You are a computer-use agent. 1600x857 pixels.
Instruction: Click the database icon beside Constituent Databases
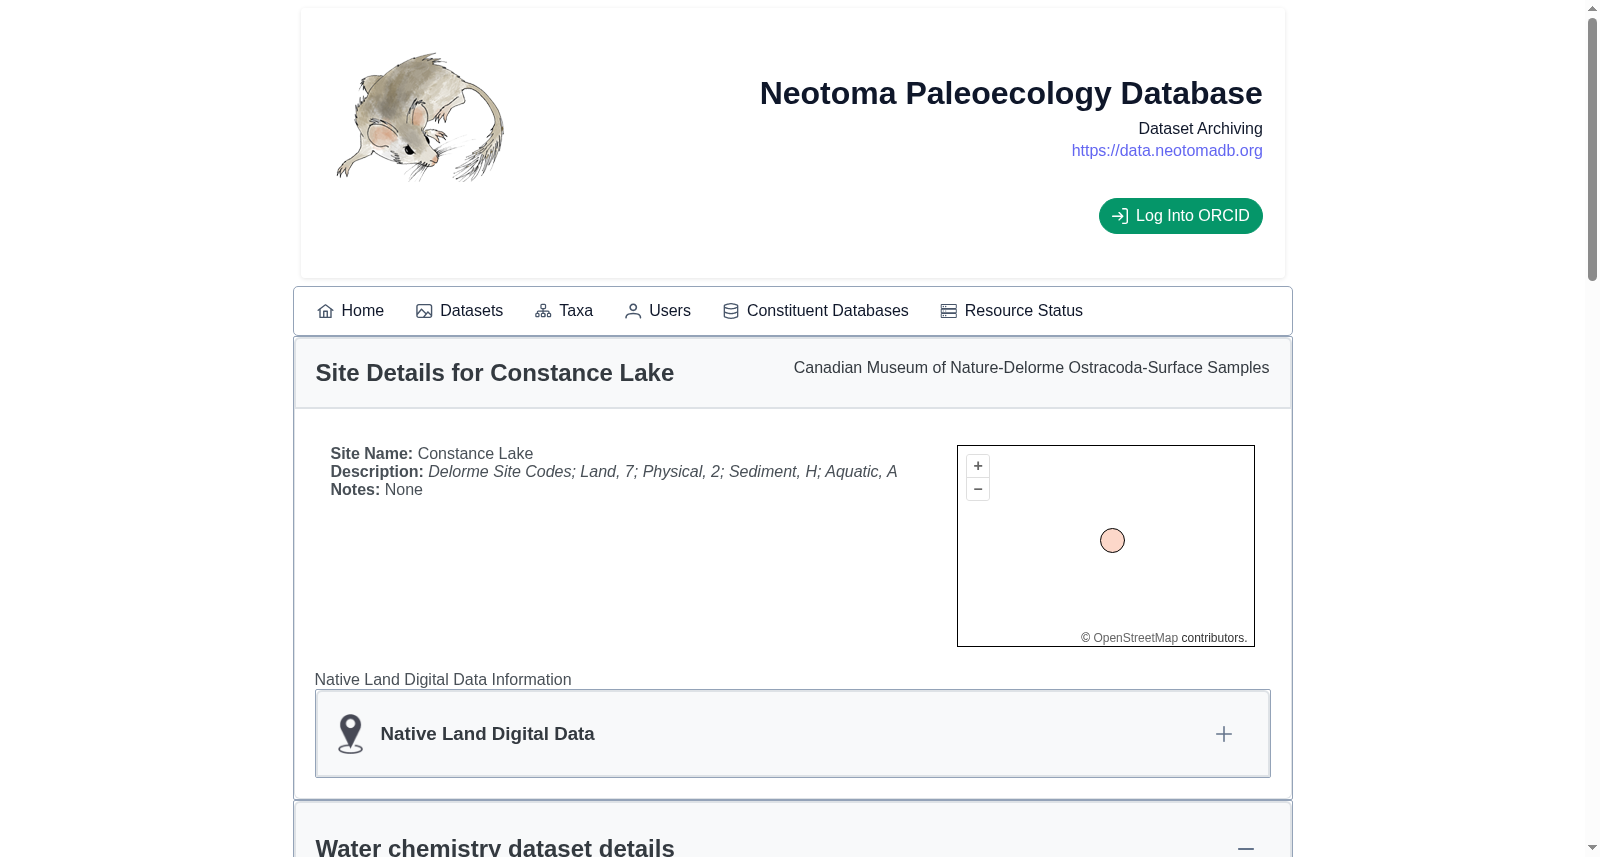(731, 311)
